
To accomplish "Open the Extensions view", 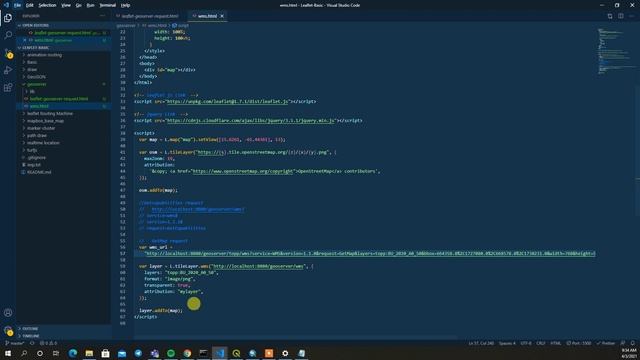I will click(8, 88).
